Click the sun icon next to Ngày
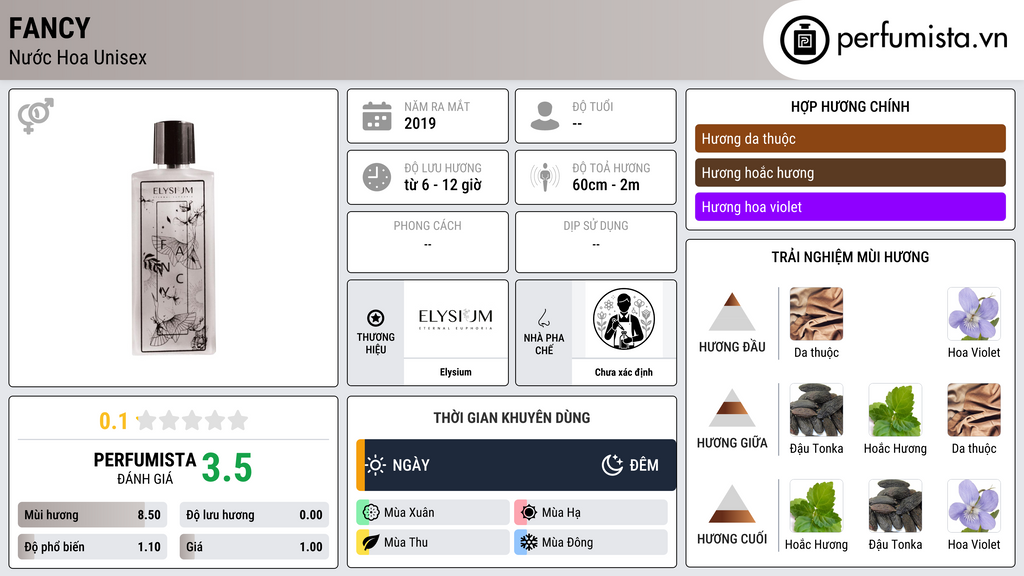Screen dimensions: 1024x576 (x=376, y=465)
